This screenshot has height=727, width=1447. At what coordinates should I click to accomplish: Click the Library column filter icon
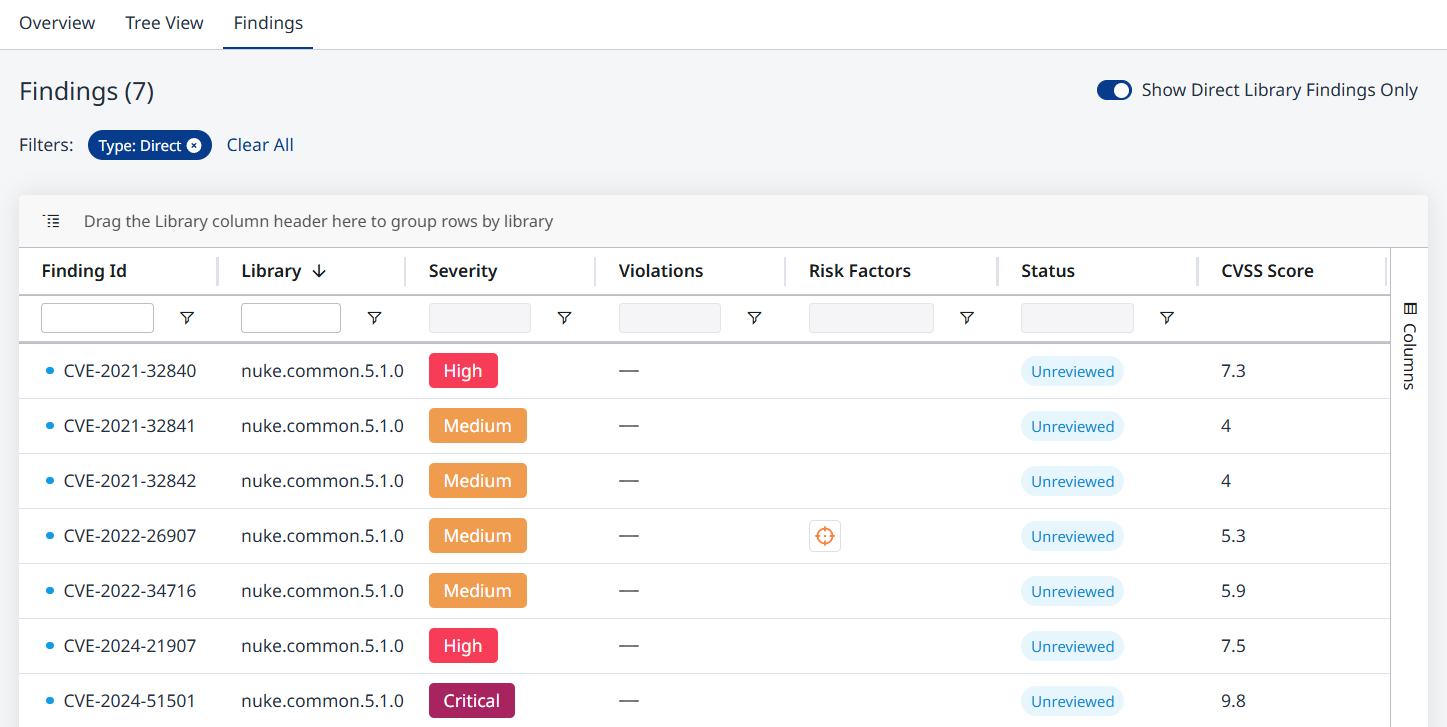coord(374,318)
